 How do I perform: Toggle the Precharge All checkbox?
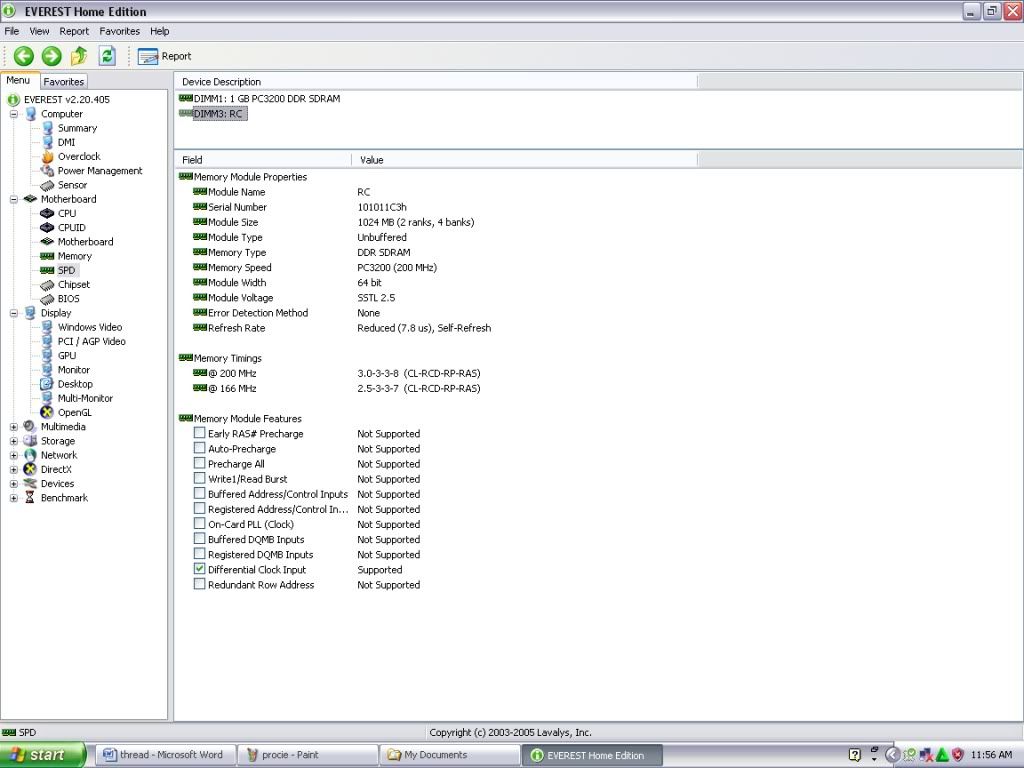click(199, 463)
